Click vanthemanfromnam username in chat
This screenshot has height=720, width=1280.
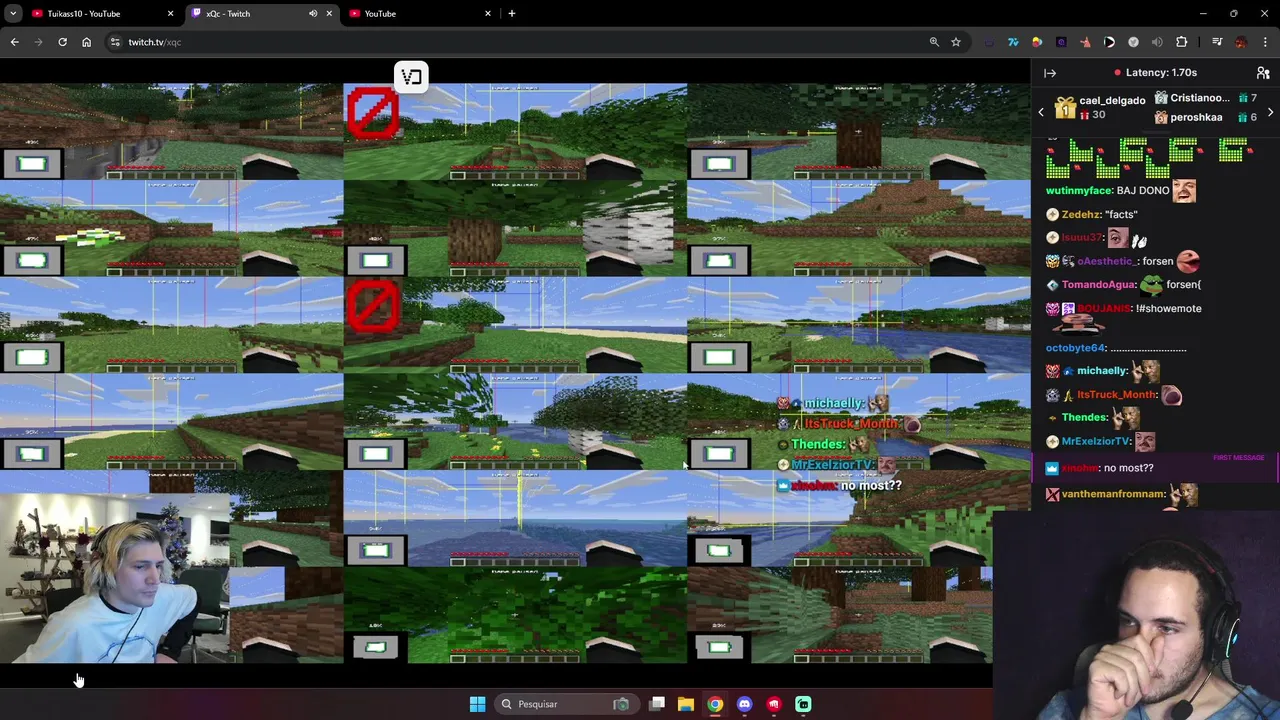1114,494
